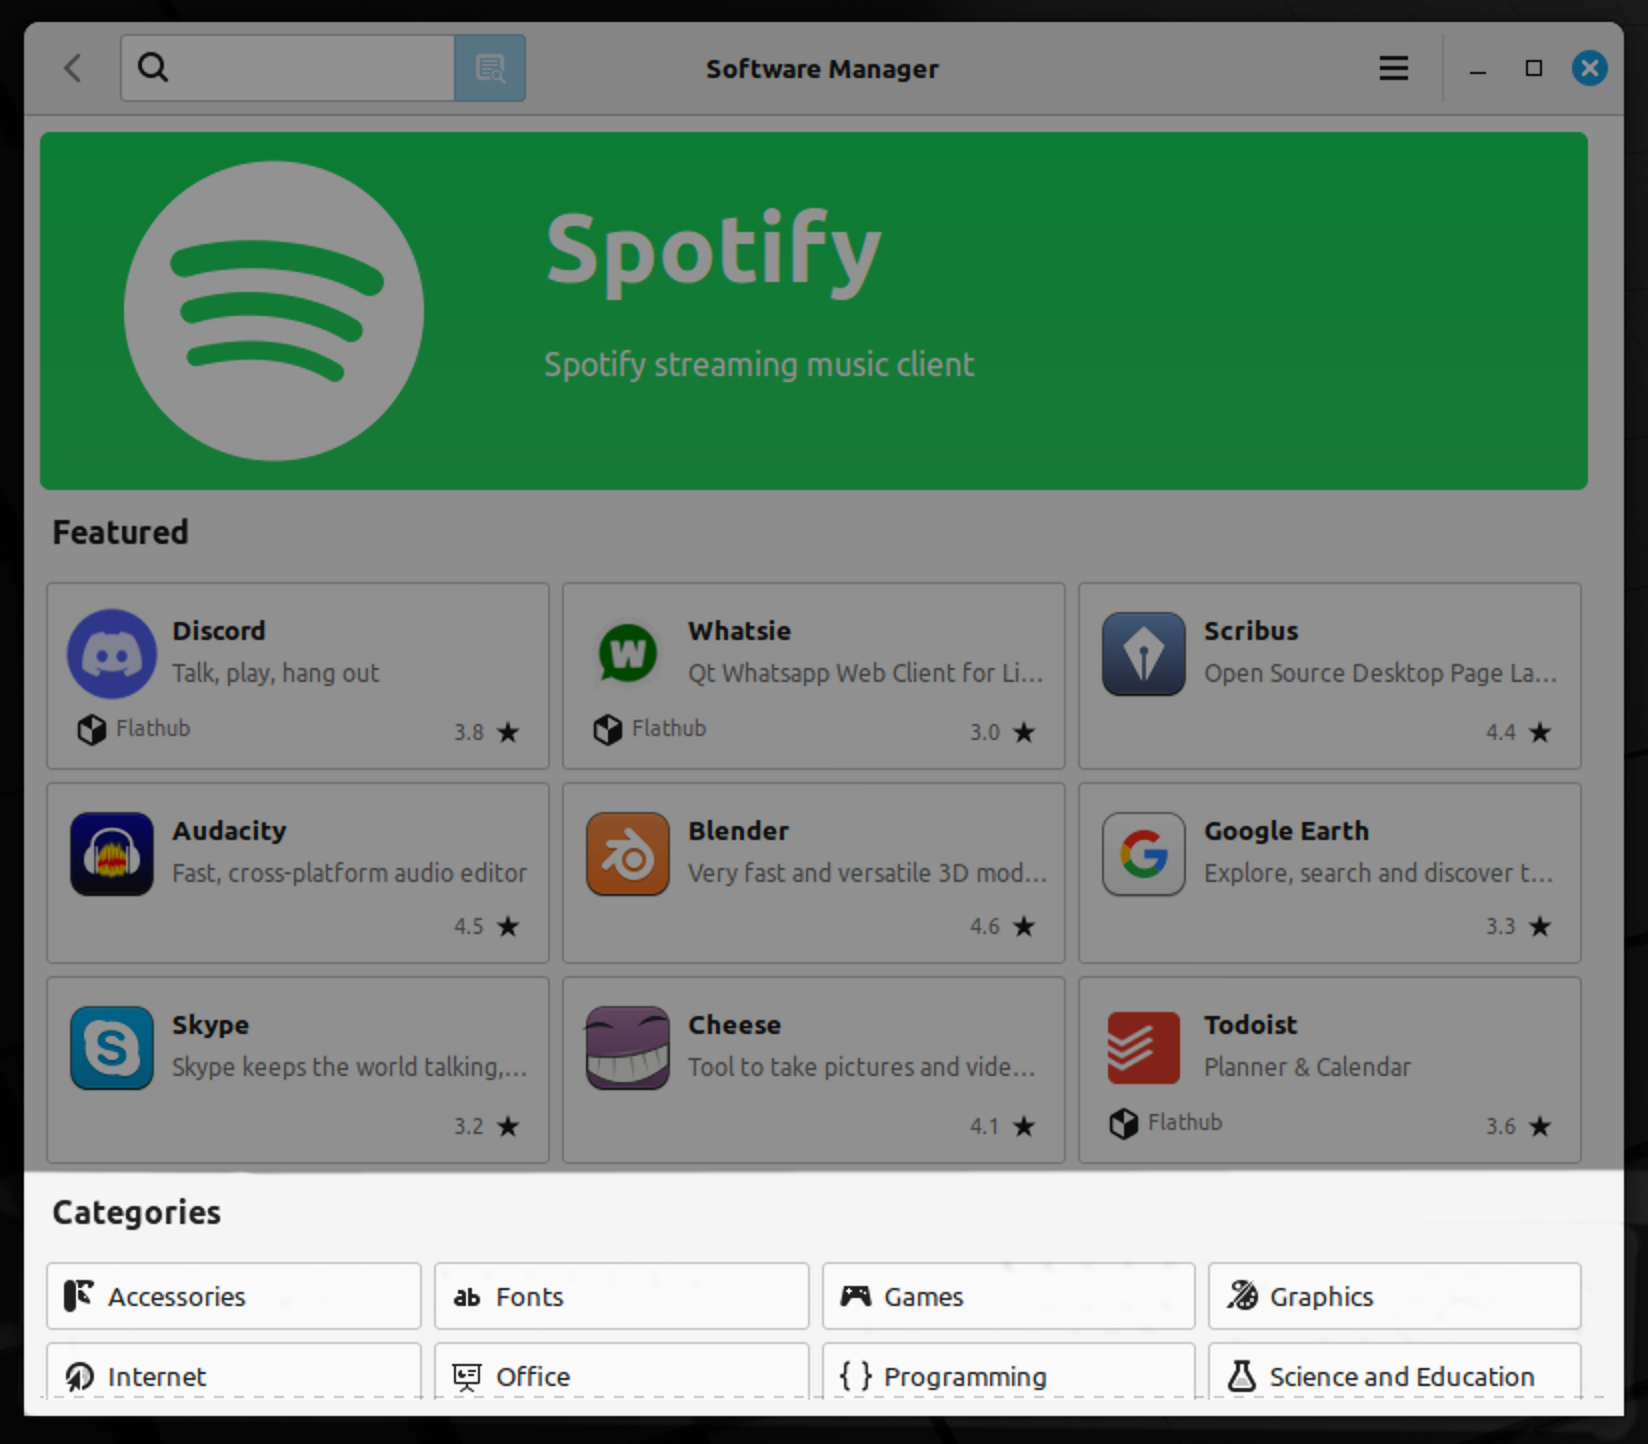
Task: Click the Fonts 'ab' icon
Action: click(x=467, y=1297)
